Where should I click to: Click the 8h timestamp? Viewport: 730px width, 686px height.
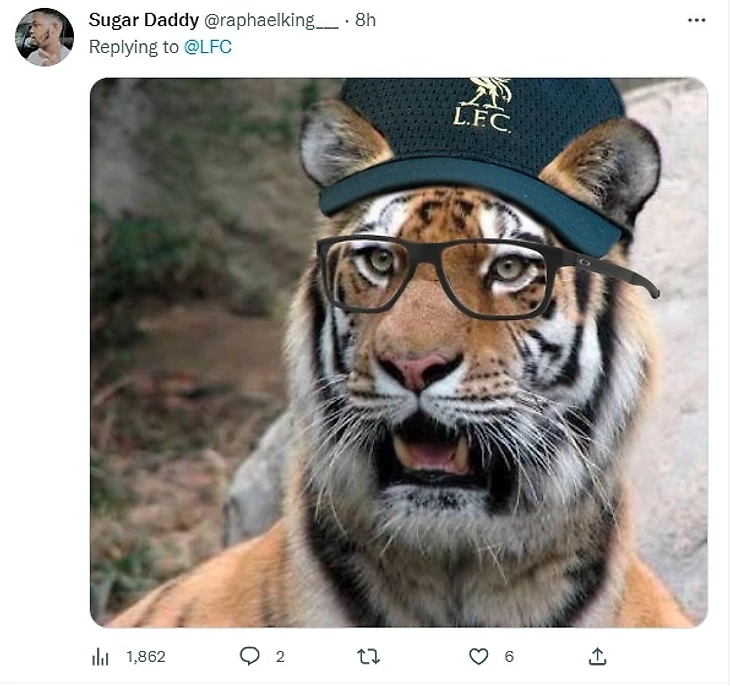tap(365, 20)
